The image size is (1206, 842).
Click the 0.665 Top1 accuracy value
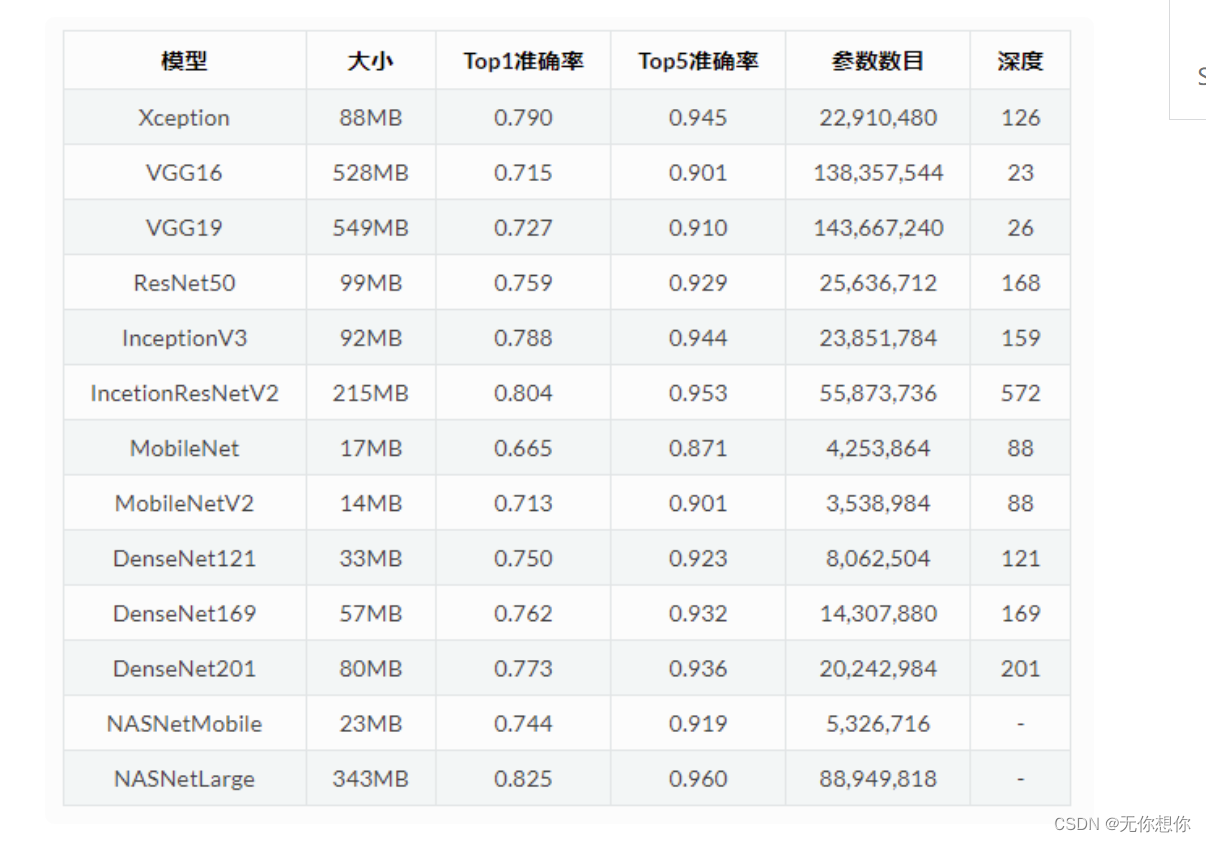[x=523, y=448]
